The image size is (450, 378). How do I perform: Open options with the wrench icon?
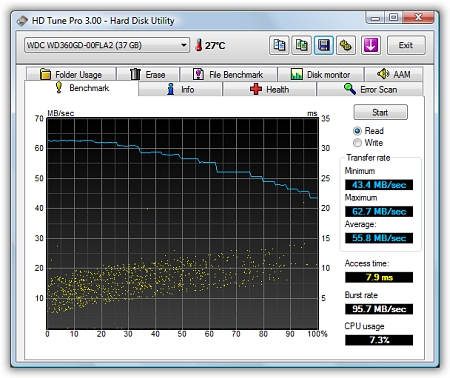[x=346, y=45]
